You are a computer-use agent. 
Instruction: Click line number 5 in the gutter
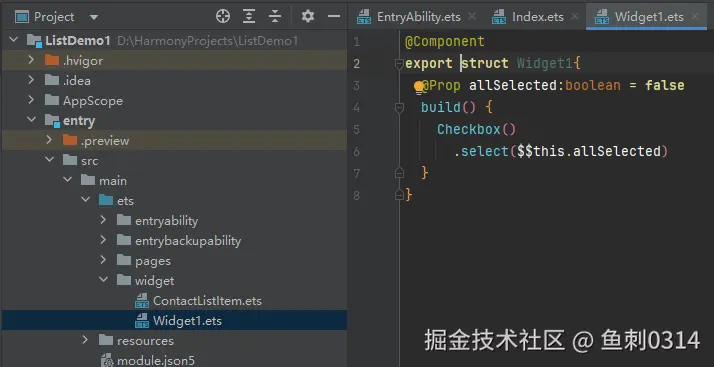tap(357, 129)
